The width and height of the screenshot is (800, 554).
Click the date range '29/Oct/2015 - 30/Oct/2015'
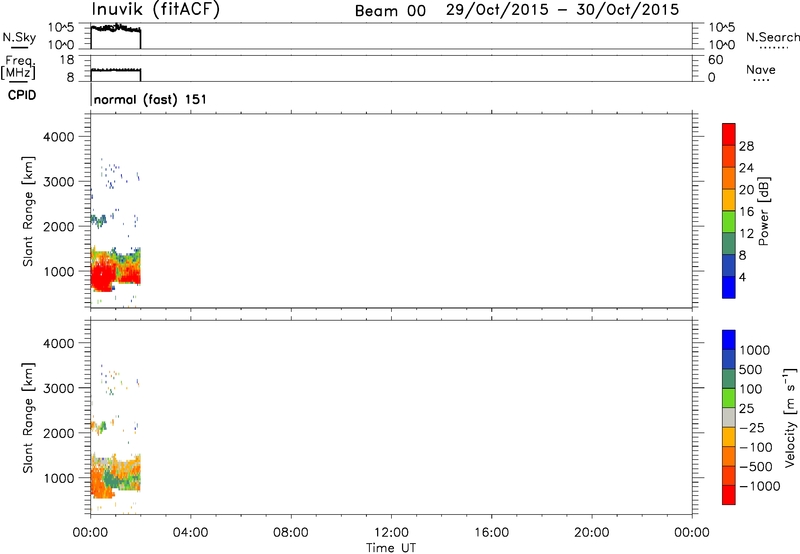[562, 10]
